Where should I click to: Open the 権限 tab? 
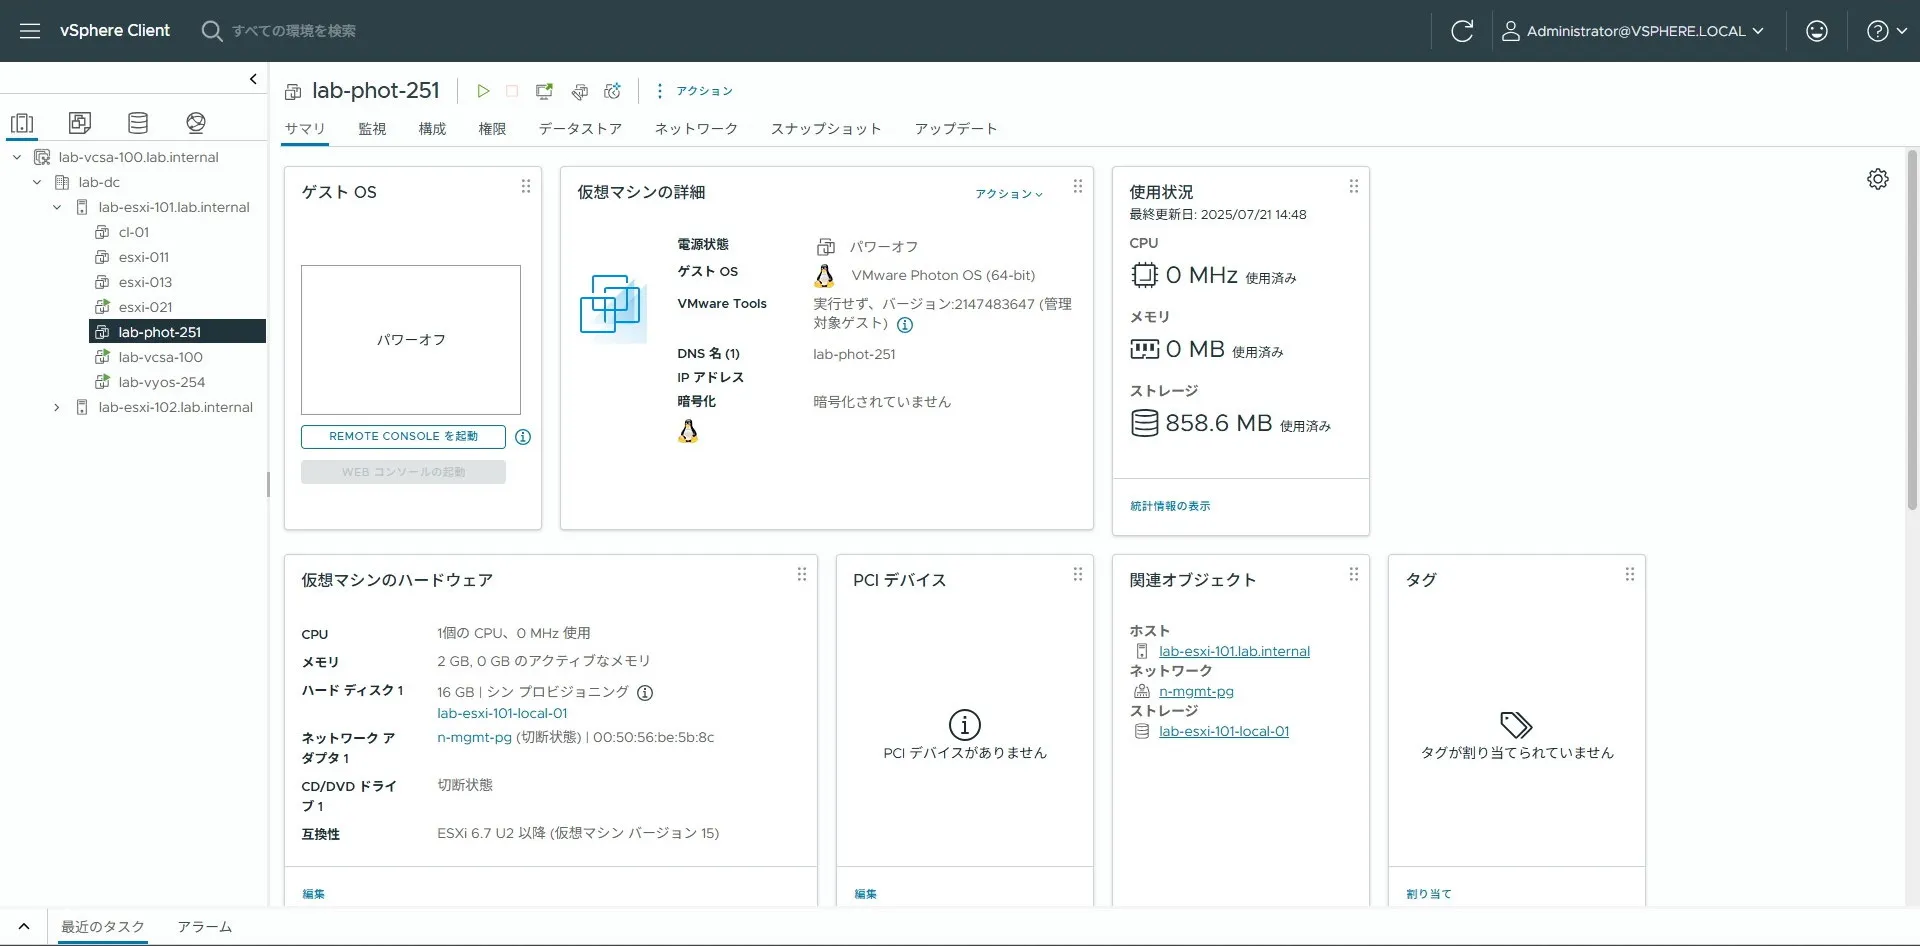click(492, 129)
